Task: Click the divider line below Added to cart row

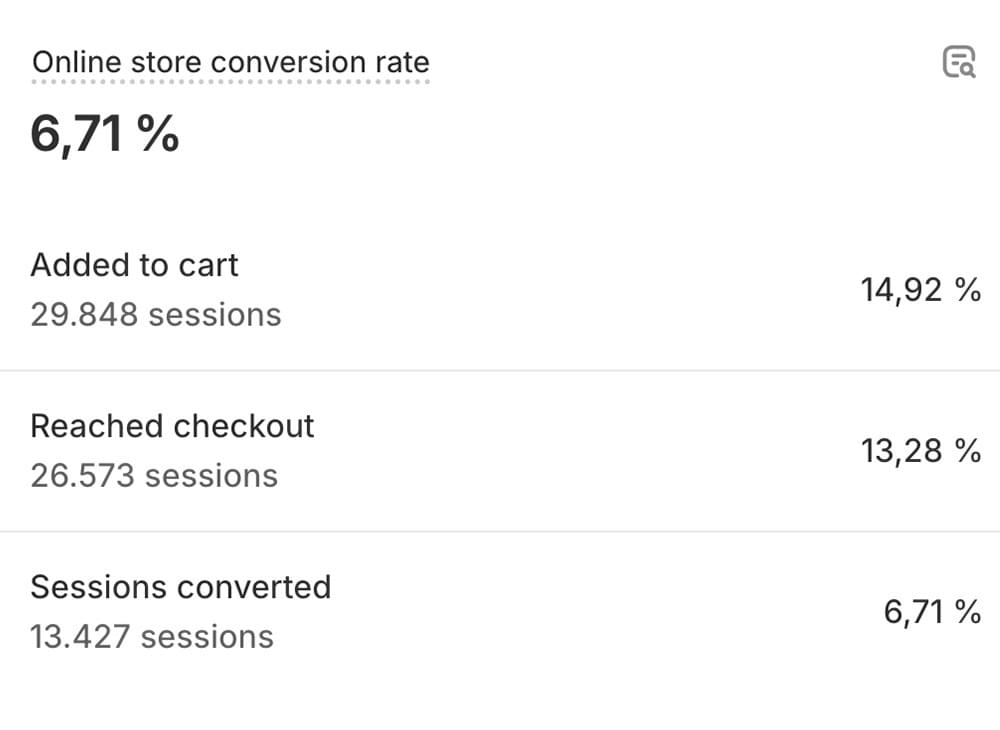Action: coord(500,370)
